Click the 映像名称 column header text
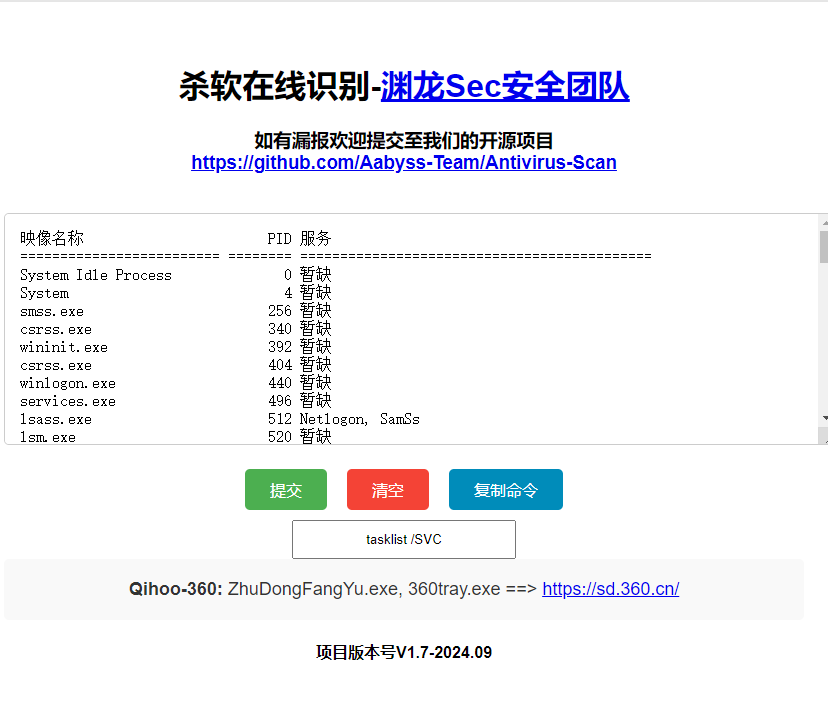The height and width of the screenshot is (716, 828). pos(52,238)
